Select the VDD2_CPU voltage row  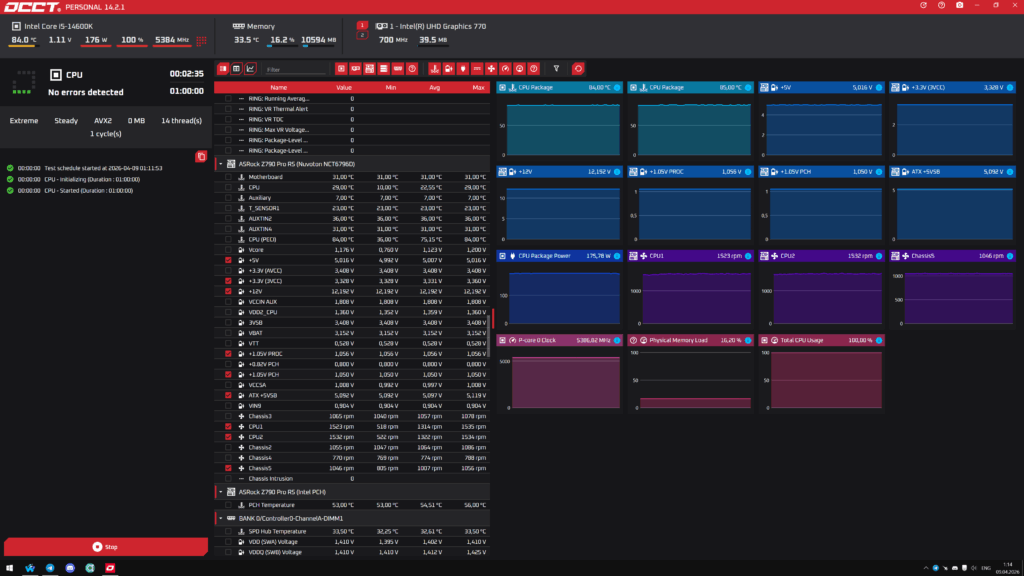click(x=353, y=312)
